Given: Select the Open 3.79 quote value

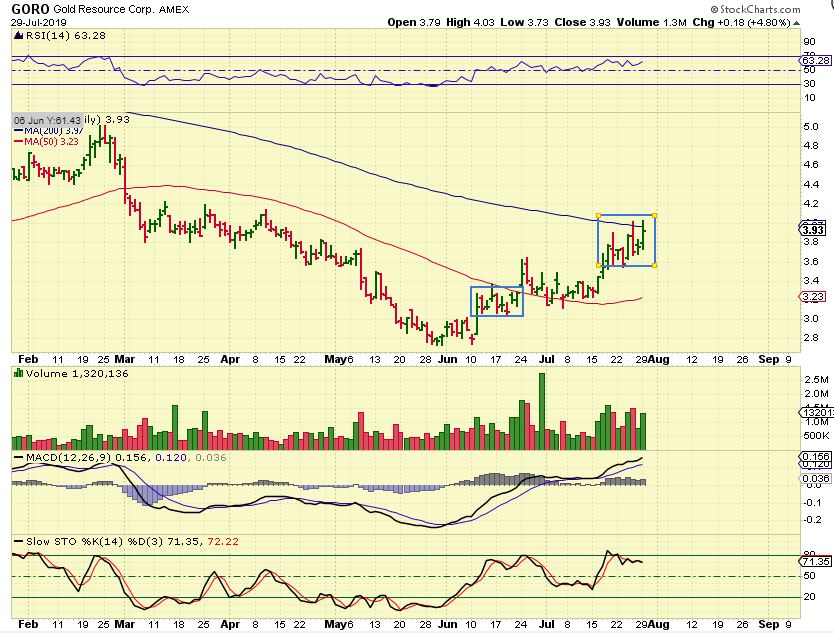Looking at the screenshot, I should pos(413,22).
